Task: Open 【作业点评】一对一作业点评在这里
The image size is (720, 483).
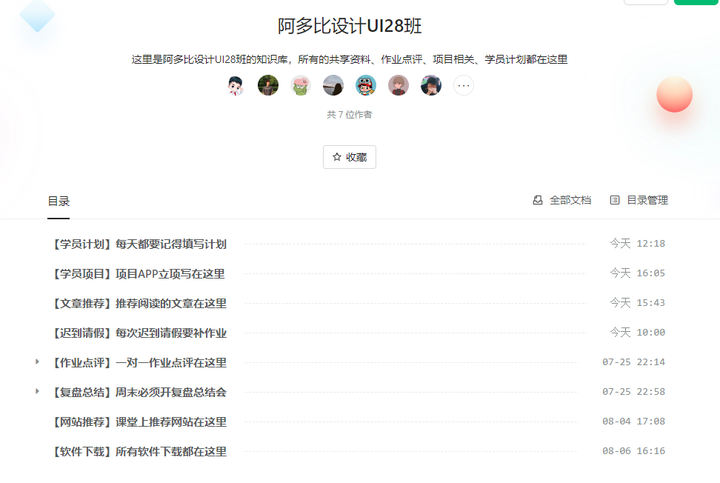Action: coord(140,362)
